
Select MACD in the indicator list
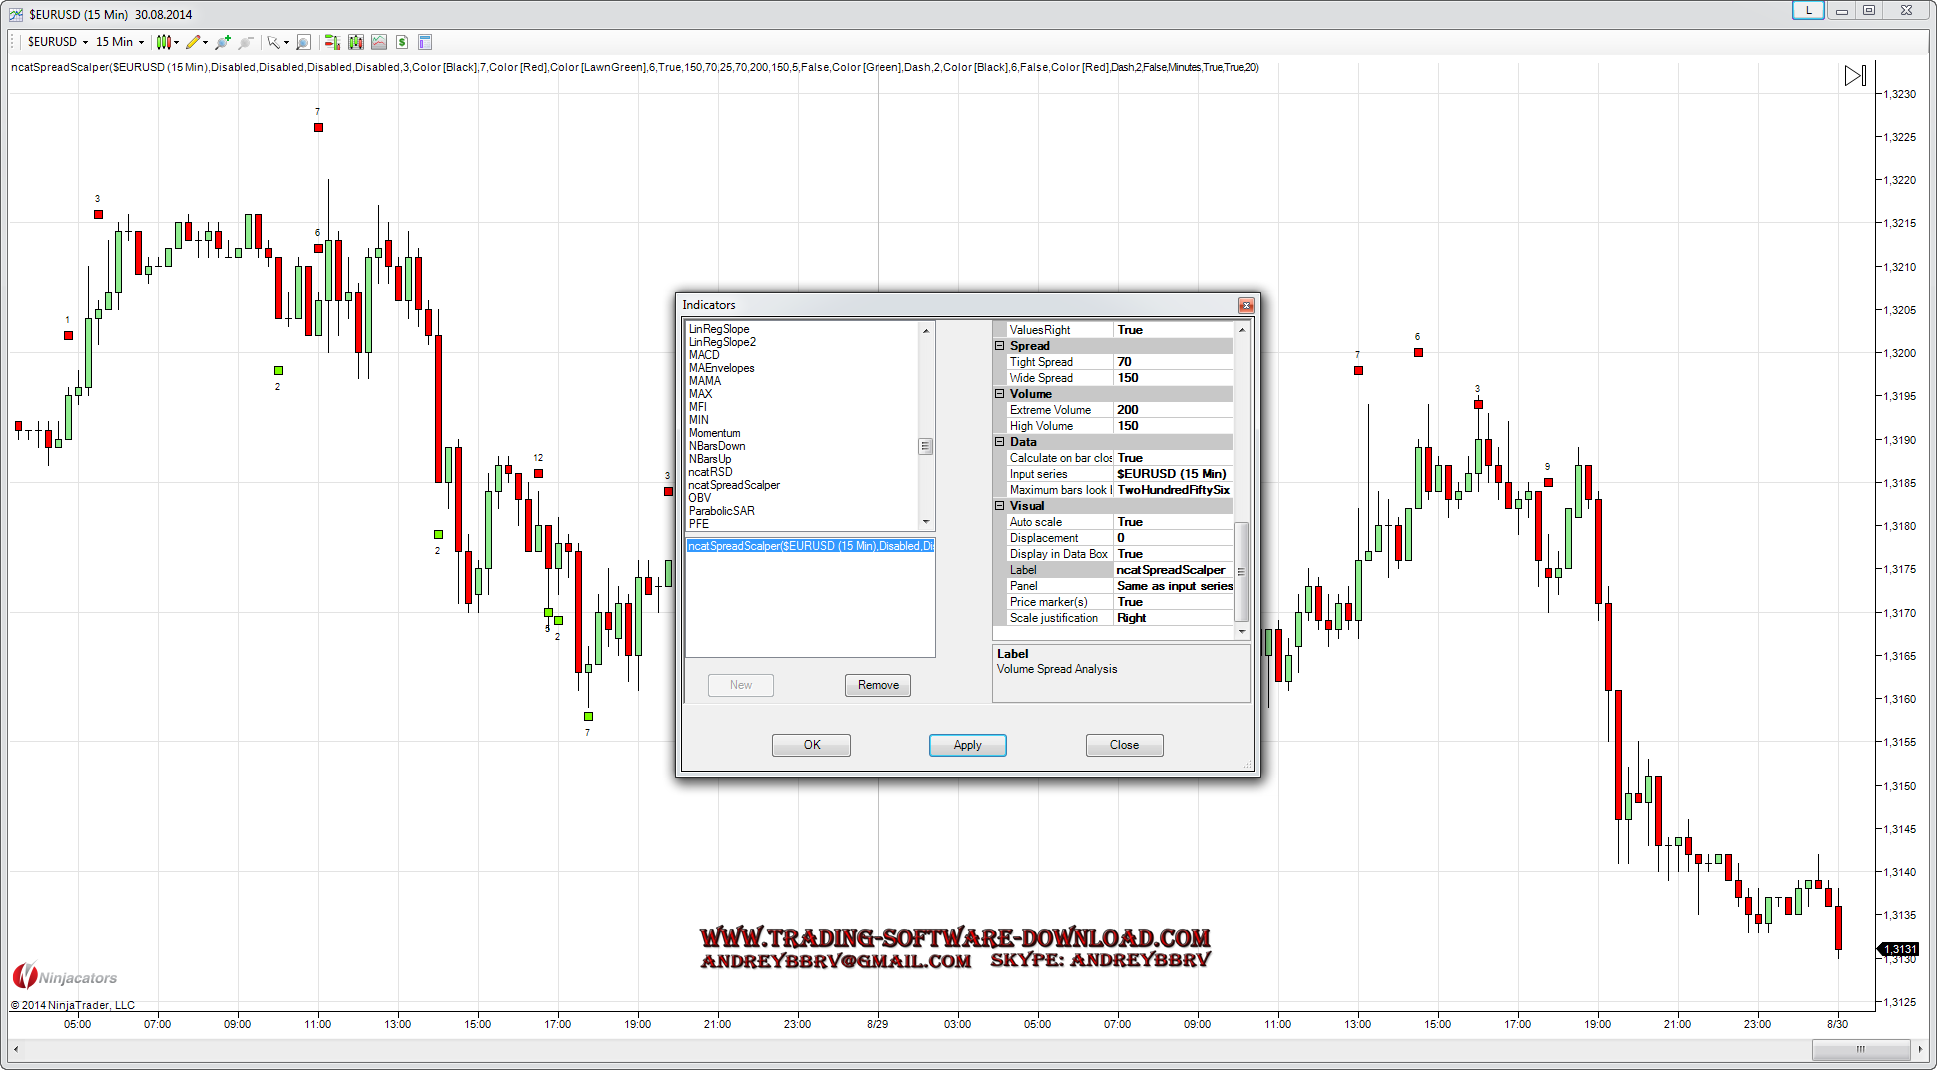tap(704, 355)
